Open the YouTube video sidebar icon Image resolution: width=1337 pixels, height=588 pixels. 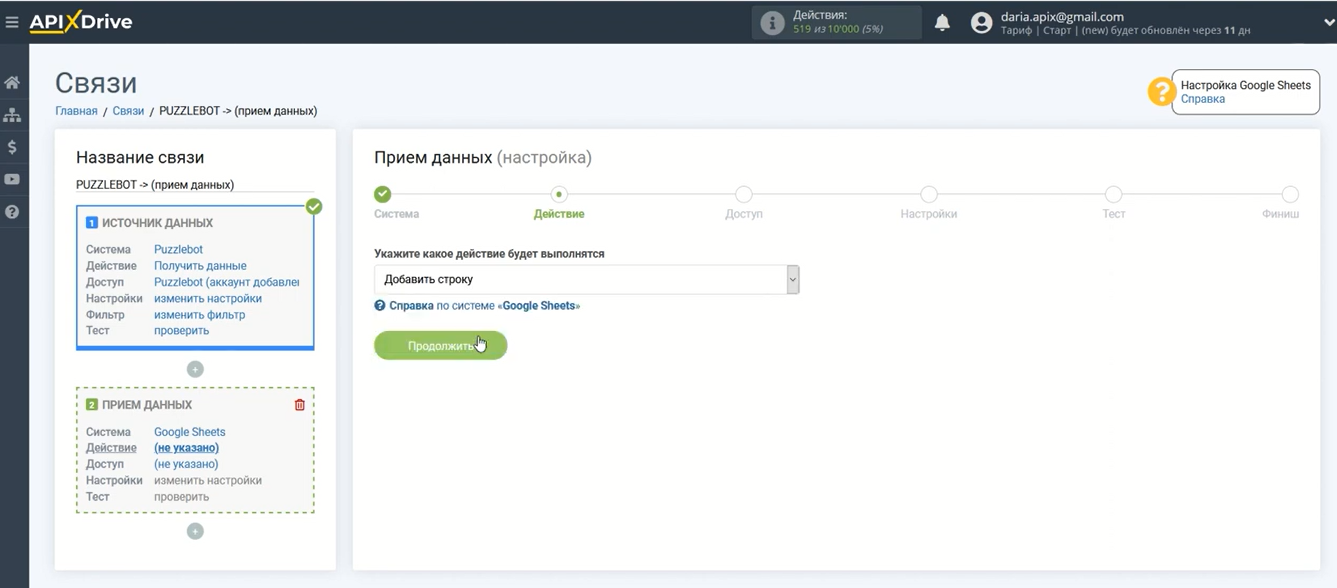(x=12, y=180)
